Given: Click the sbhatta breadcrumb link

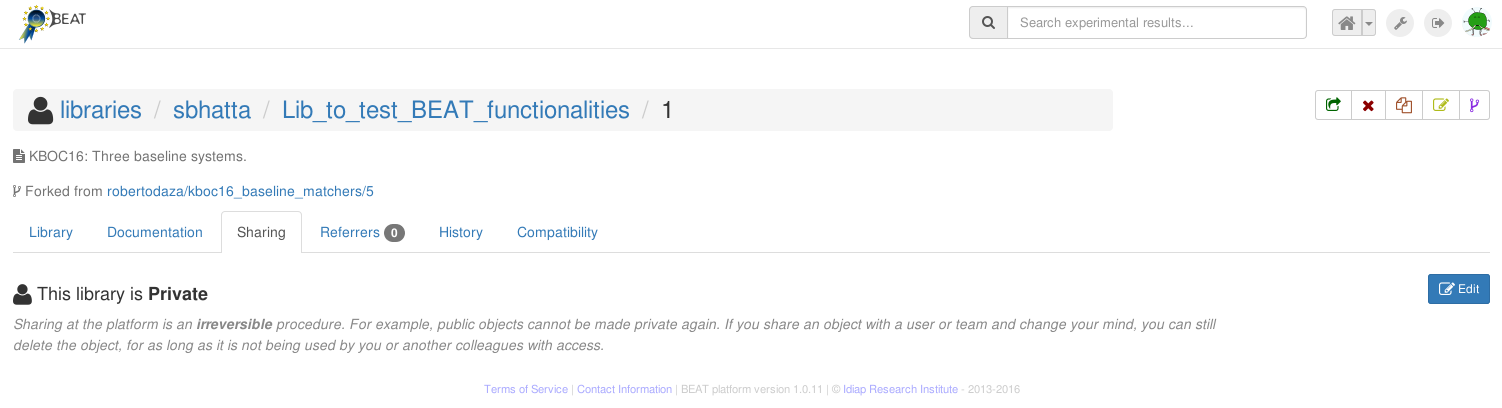Looking at the screenshot, I should pyautogui.click(x=212, y=110).
